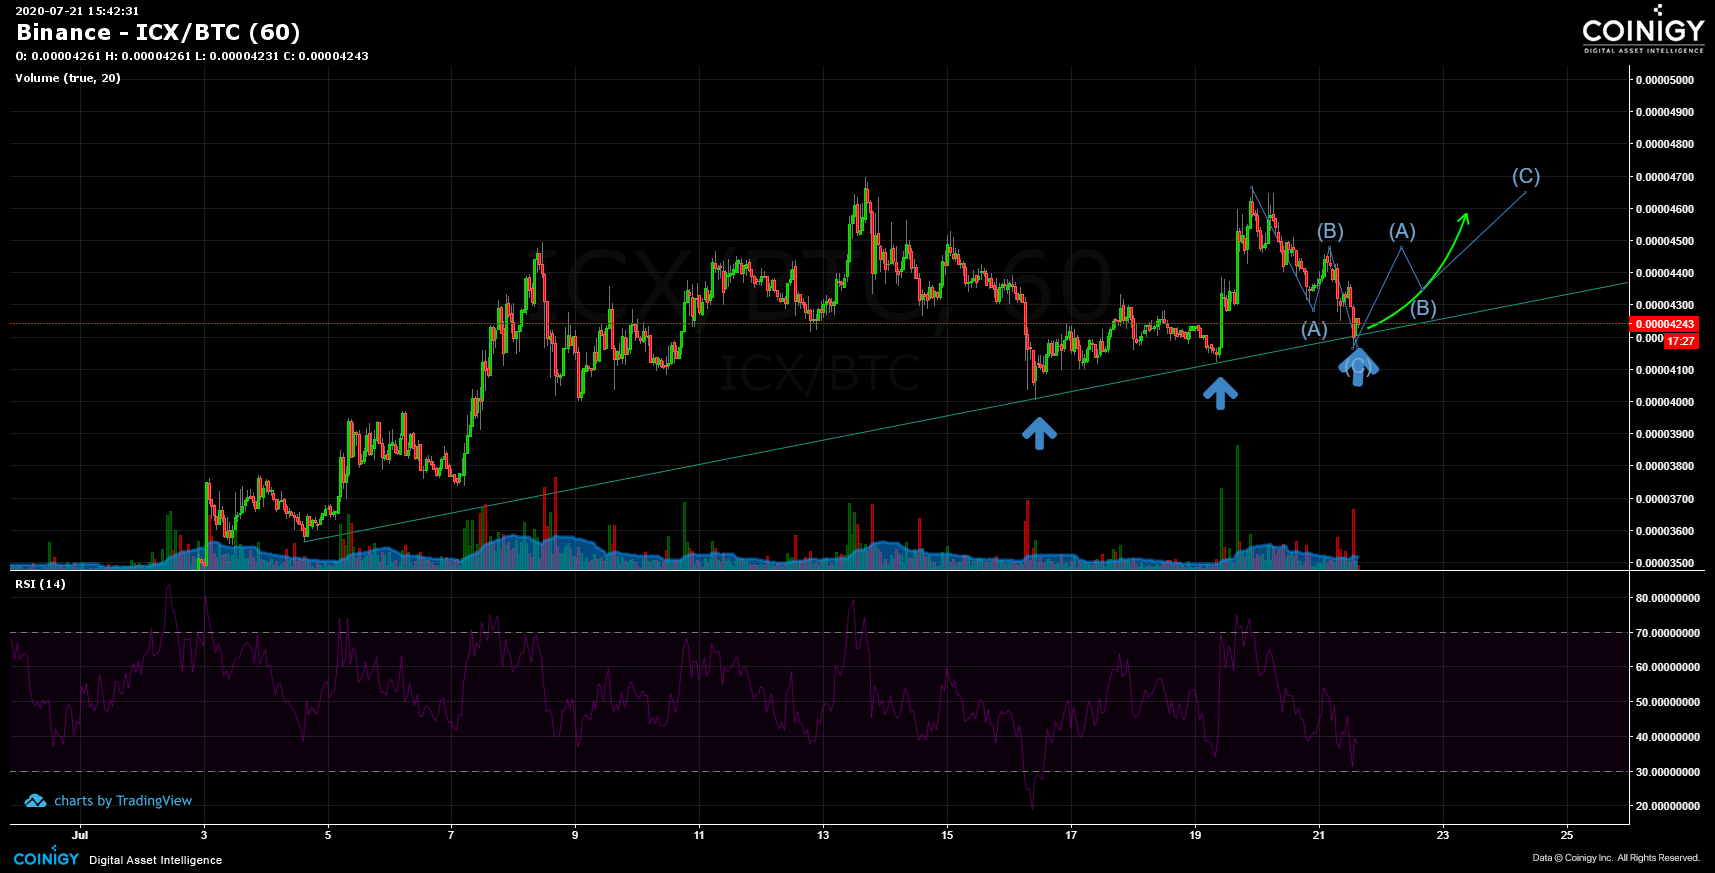Click the 0.00005000 price axis label
Viewport: 1715px width, 873px height.
1665,80
